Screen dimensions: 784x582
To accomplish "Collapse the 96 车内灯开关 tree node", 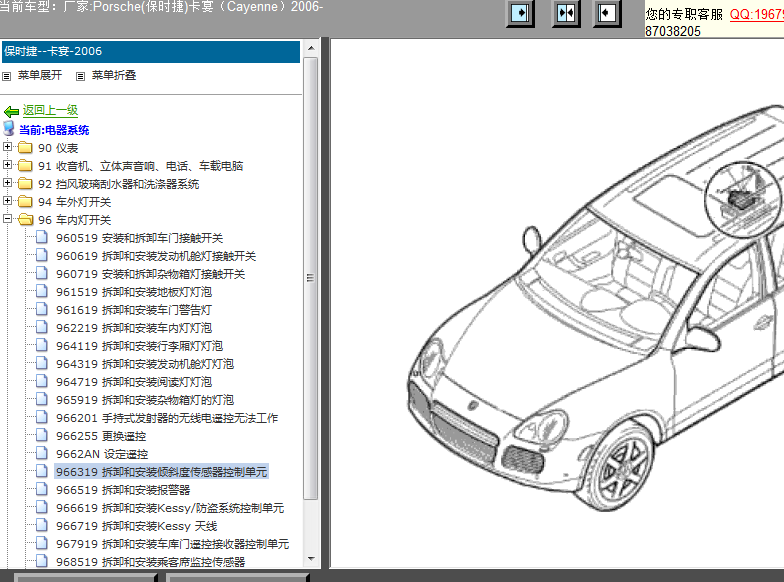I will [x=7, y=218].
